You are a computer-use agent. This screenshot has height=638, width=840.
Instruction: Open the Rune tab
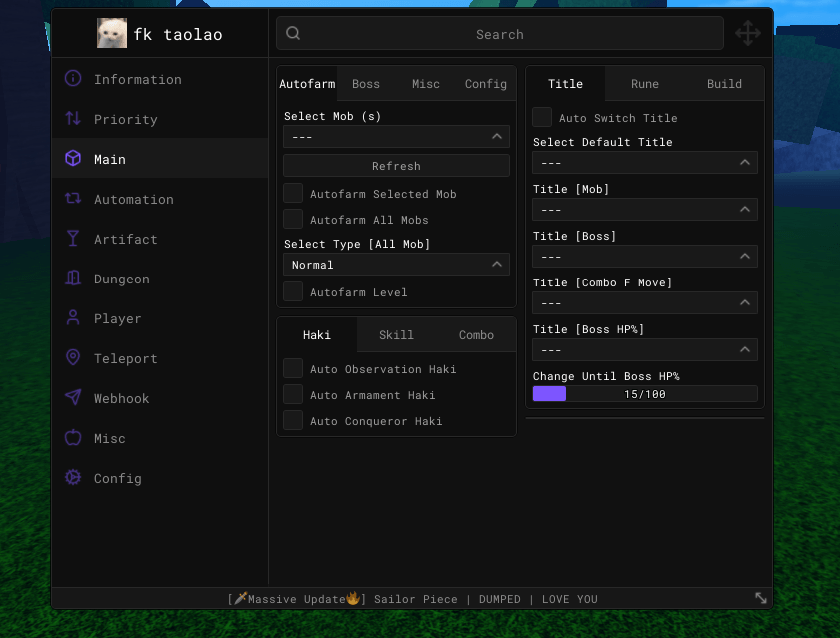point(645,84)
